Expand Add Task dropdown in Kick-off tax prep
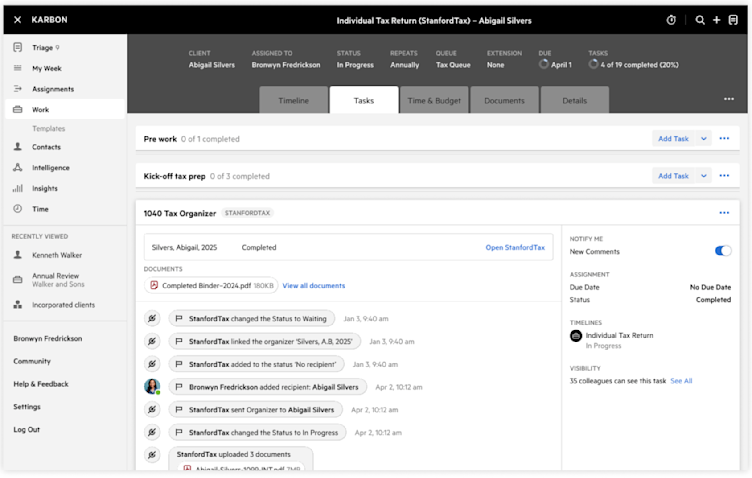This screenshot has width=752, height=478. [704, 176]
